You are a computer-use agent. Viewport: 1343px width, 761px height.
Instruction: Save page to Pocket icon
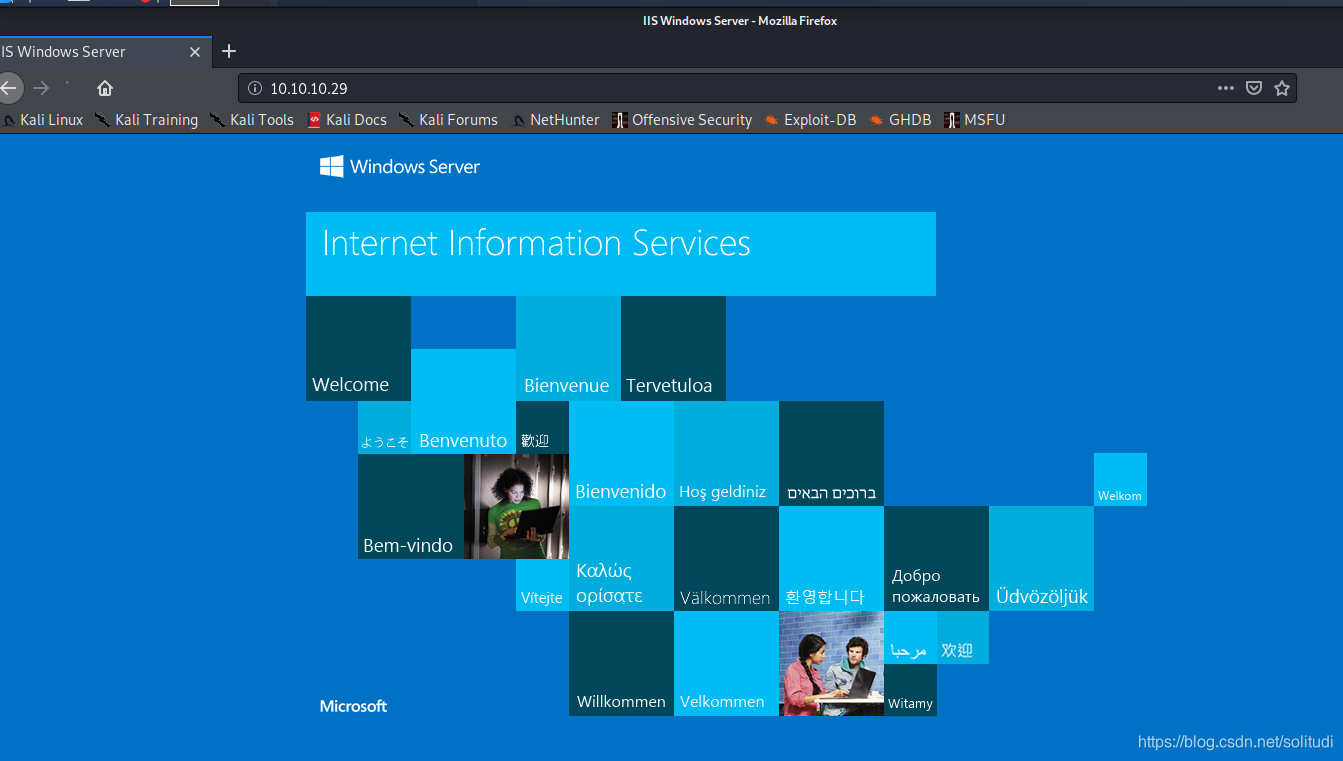(x=1254, y=88)
